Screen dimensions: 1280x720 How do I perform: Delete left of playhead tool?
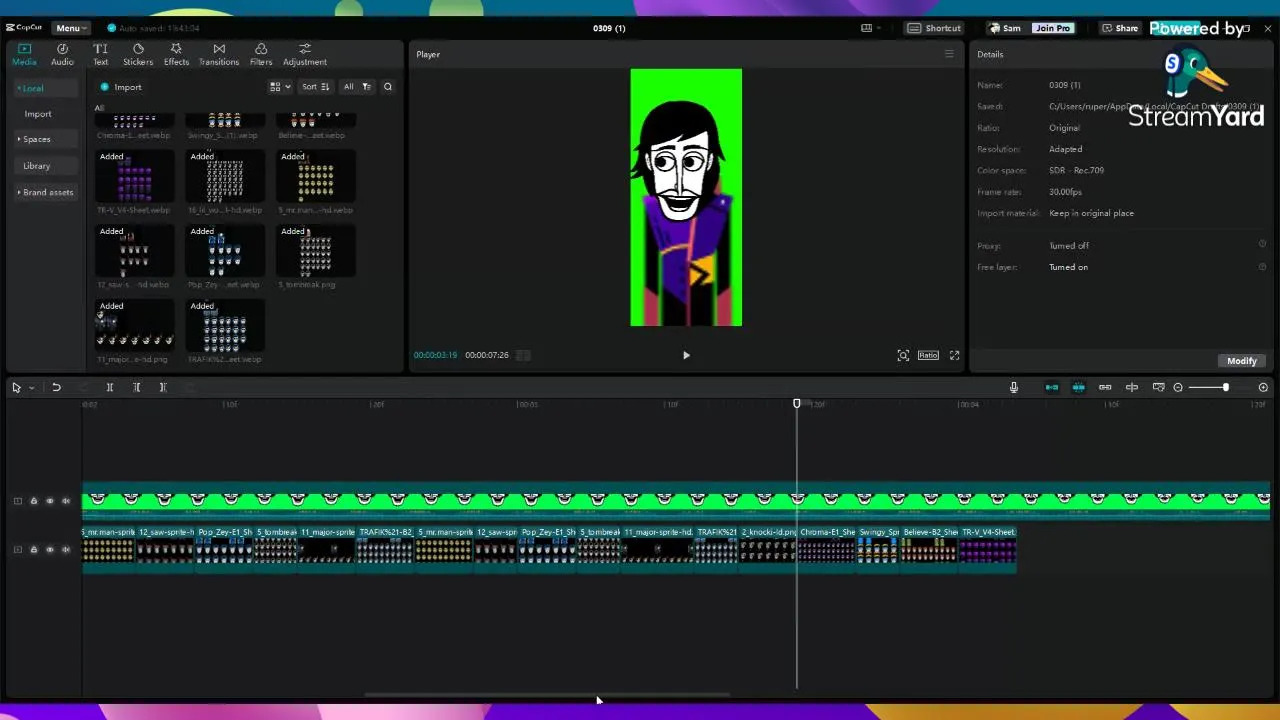click(x=137, y=387)
